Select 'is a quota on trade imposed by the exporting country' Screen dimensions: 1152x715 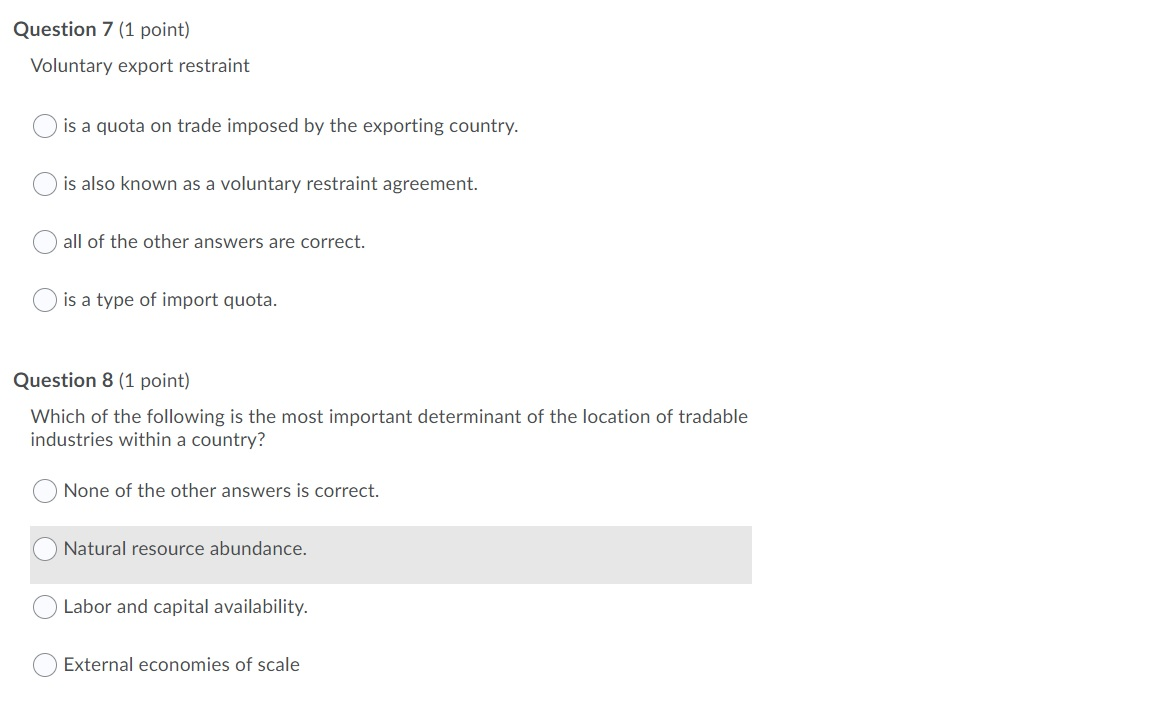coord(44,126)
